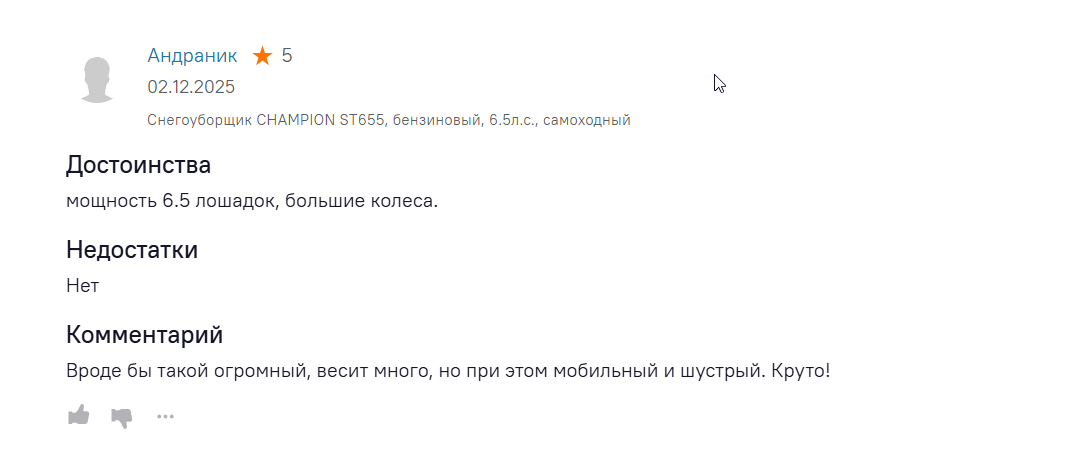The image size is (1083, 456).
Task: Click the word самоходный in product description
Action: [x=587, y=120]
